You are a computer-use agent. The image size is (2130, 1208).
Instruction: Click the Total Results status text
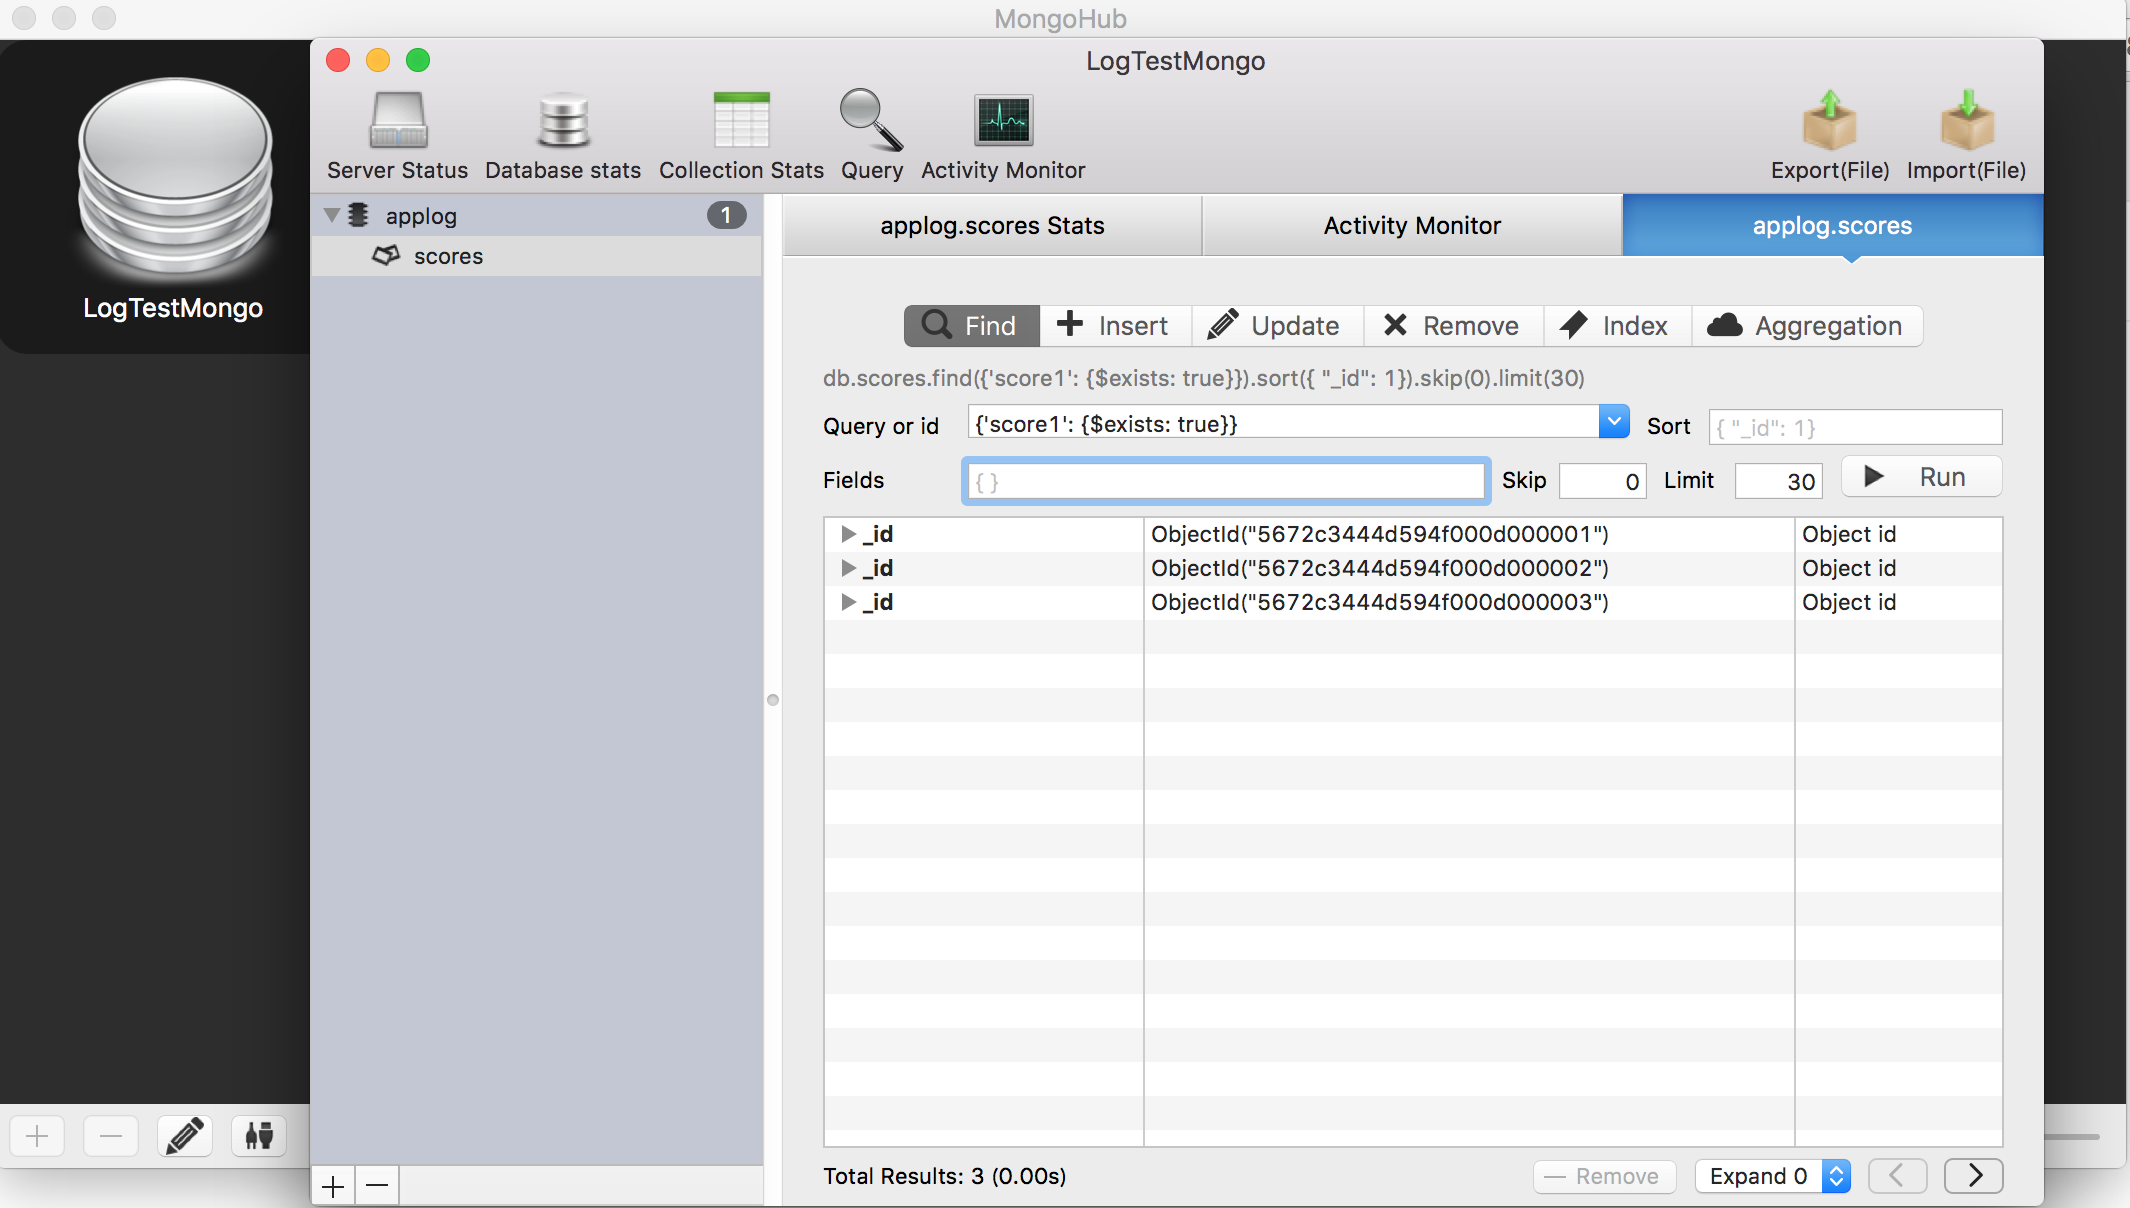(x=944, y=1176)
